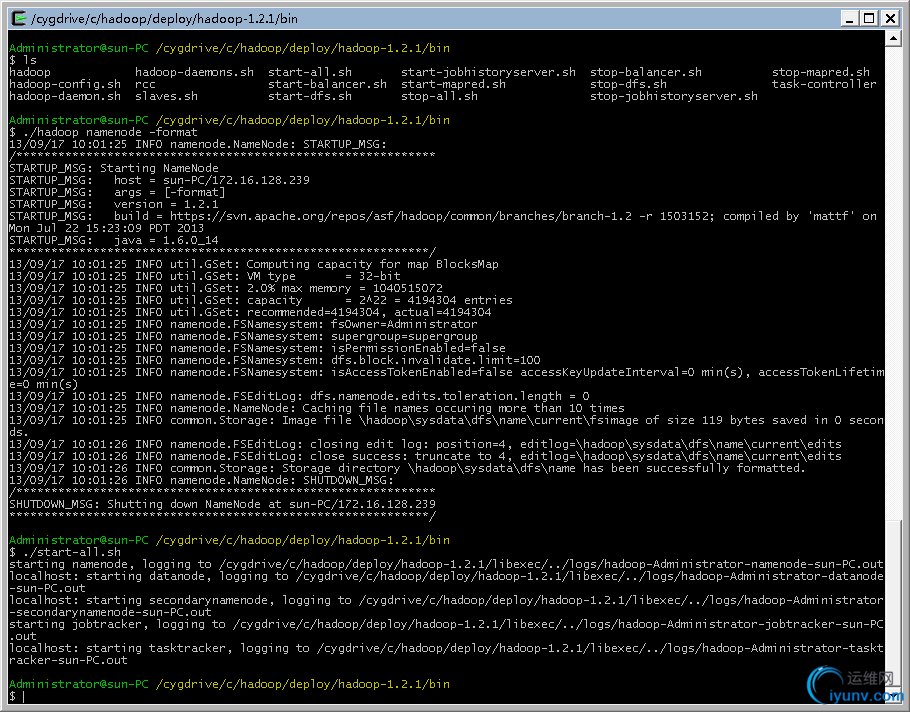The image size is (910, 712).
Task: Click 'dfs.namenode.edits.toleration.length = 0' line
Action: pyautogui.click(x=299, y=396)
